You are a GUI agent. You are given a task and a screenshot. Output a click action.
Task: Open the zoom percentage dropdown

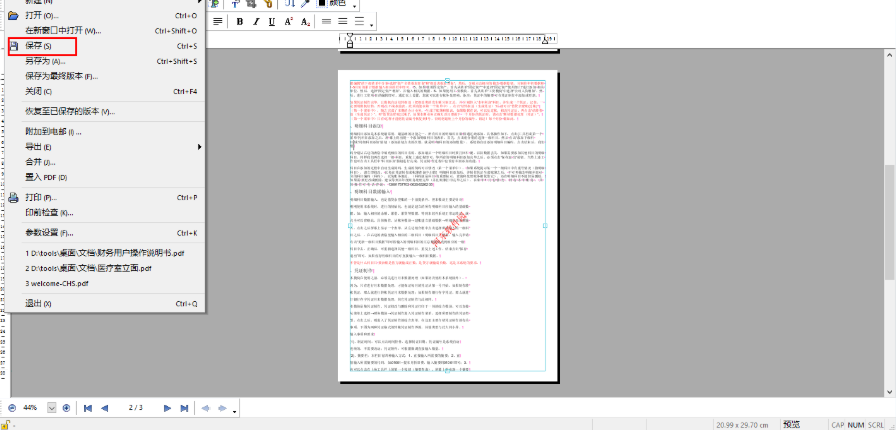coord(52,408)
